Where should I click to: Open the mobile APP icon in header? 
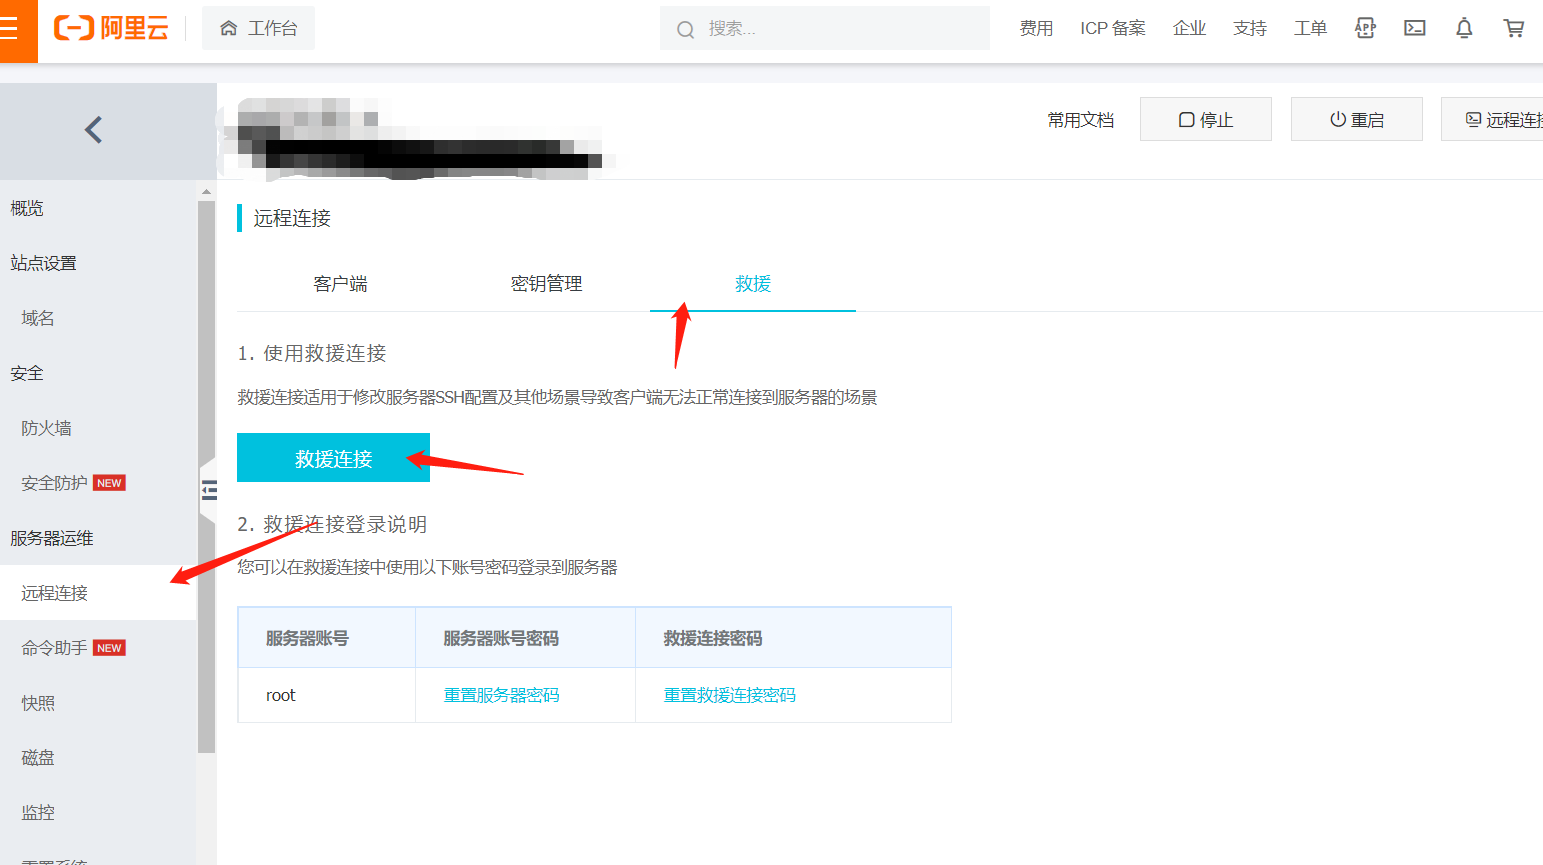[x=1365, y=28]
